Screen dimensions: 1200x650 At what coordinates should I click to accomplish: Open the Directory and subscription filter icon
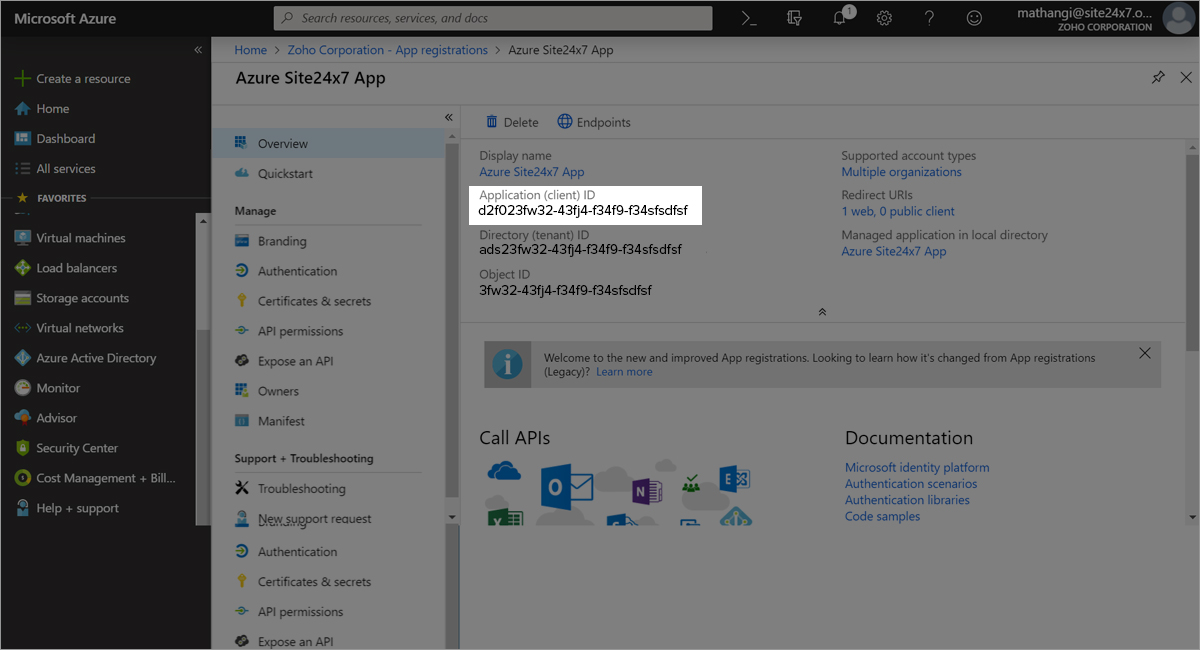[x=795, y=18]
